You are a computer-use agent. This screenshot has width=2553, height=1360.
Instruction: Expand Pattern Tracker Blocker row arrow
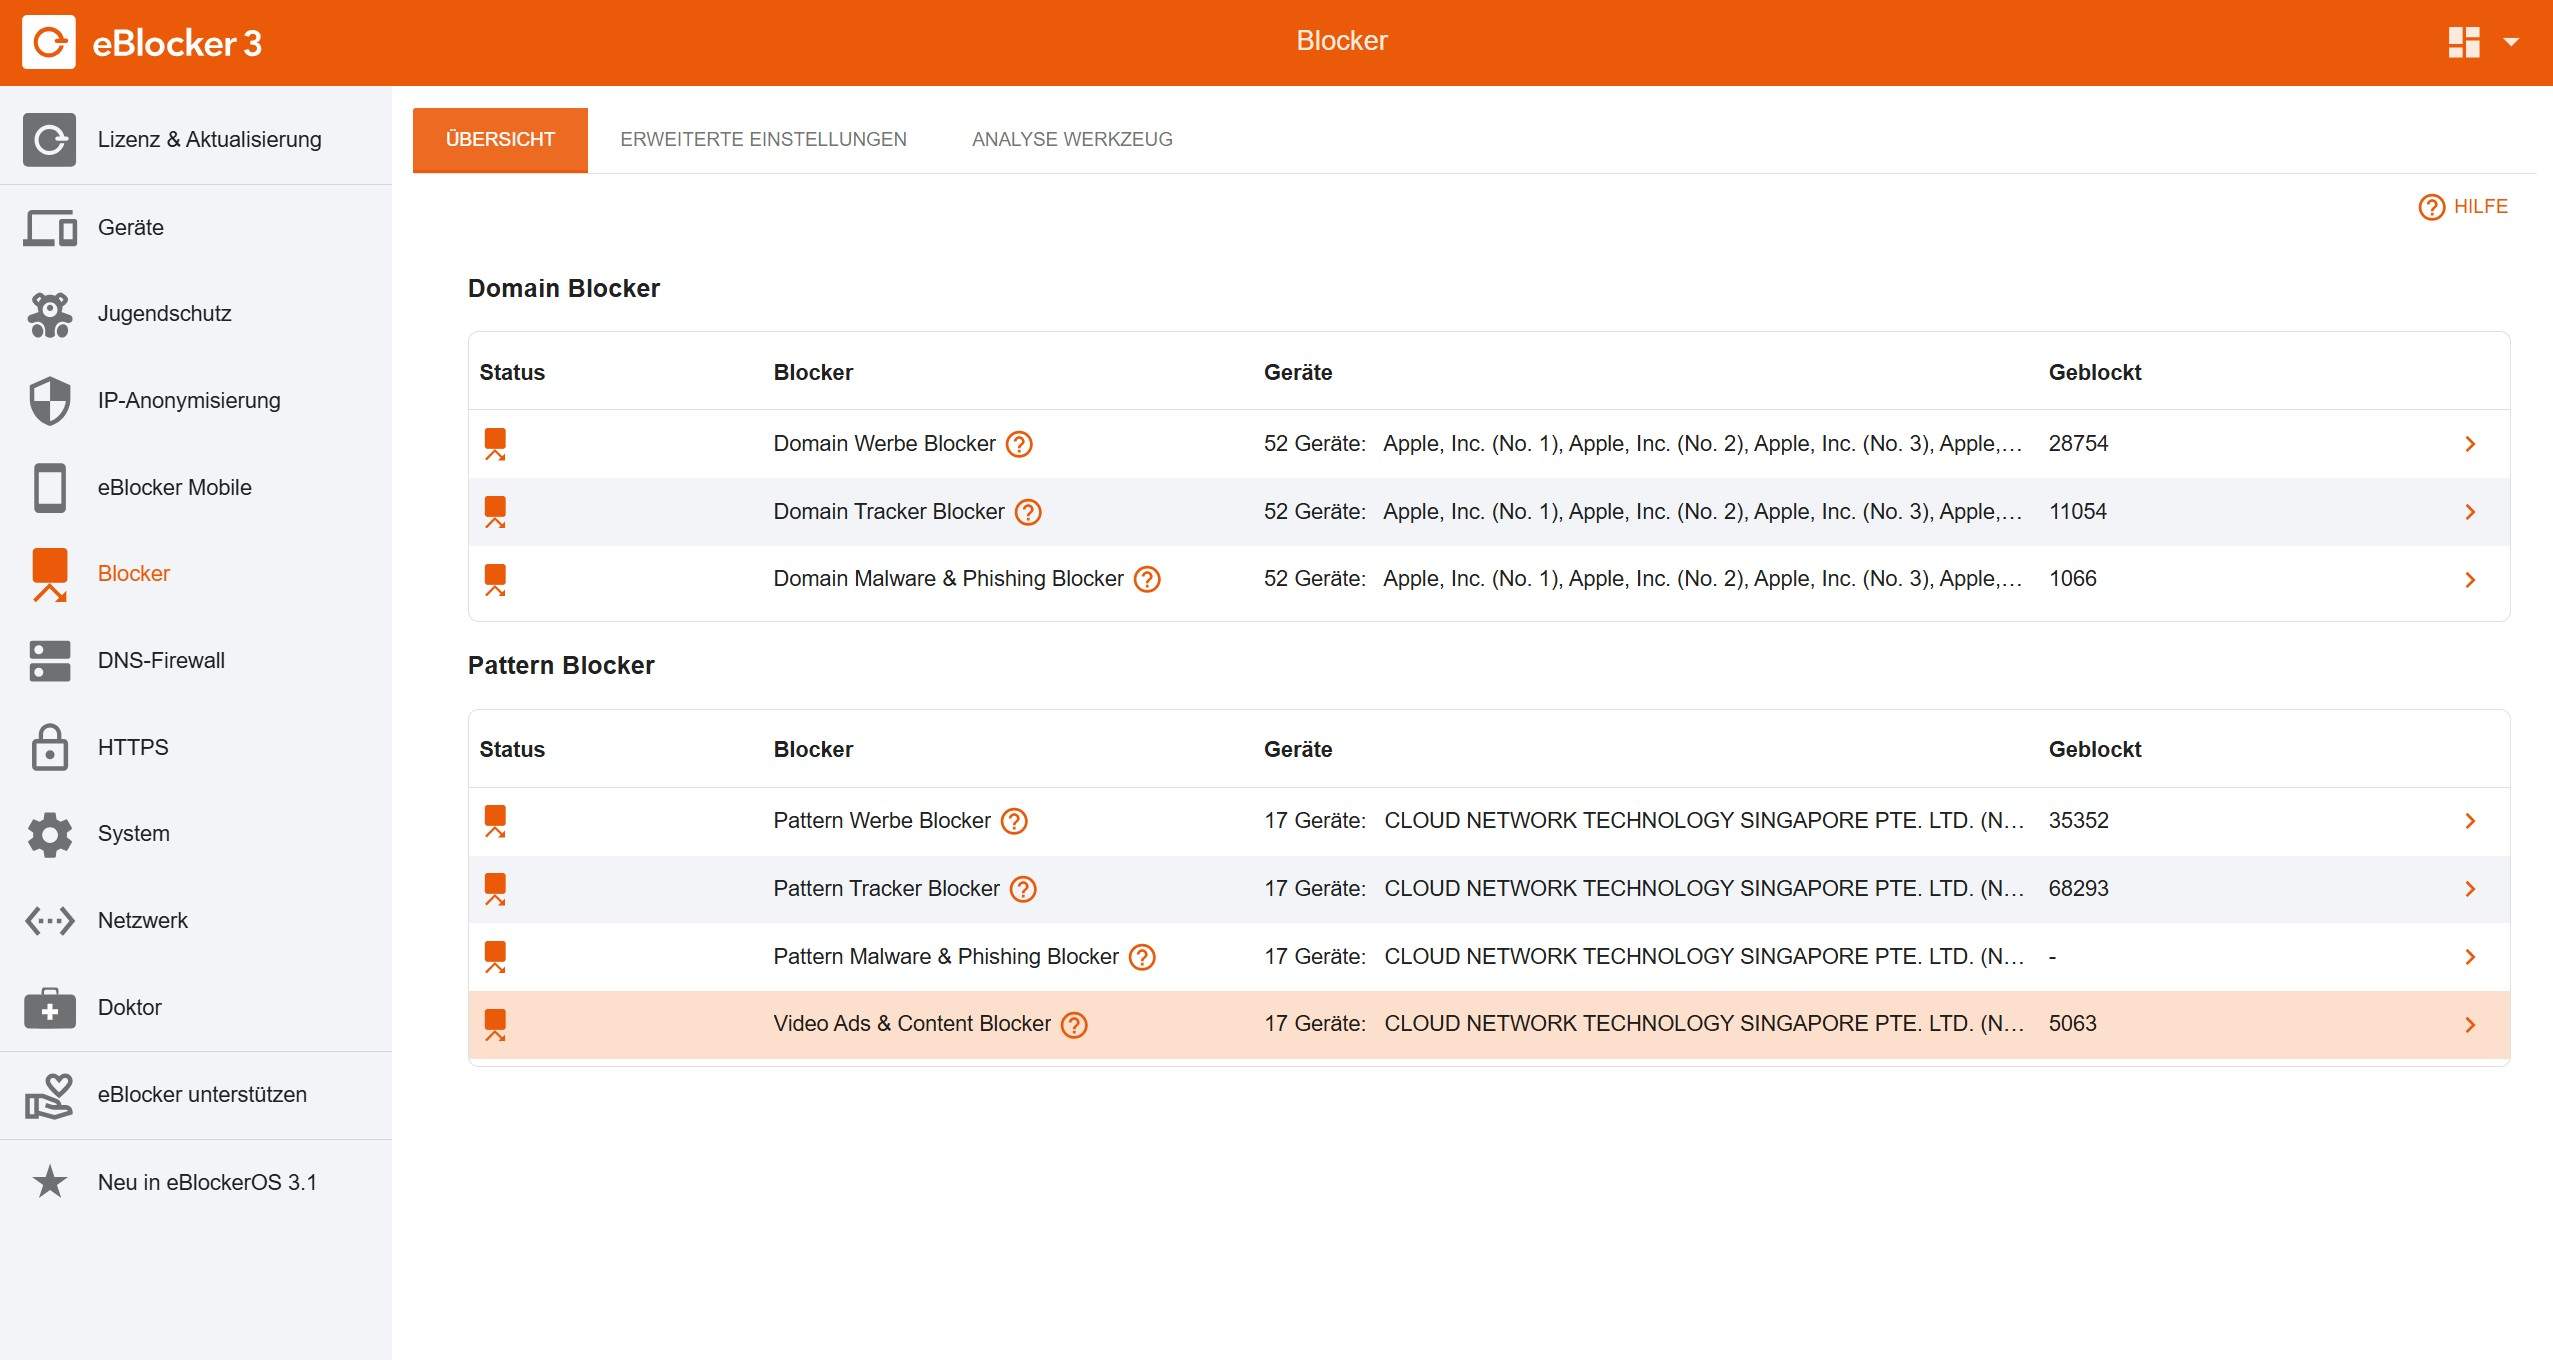tap(2470, 889)
